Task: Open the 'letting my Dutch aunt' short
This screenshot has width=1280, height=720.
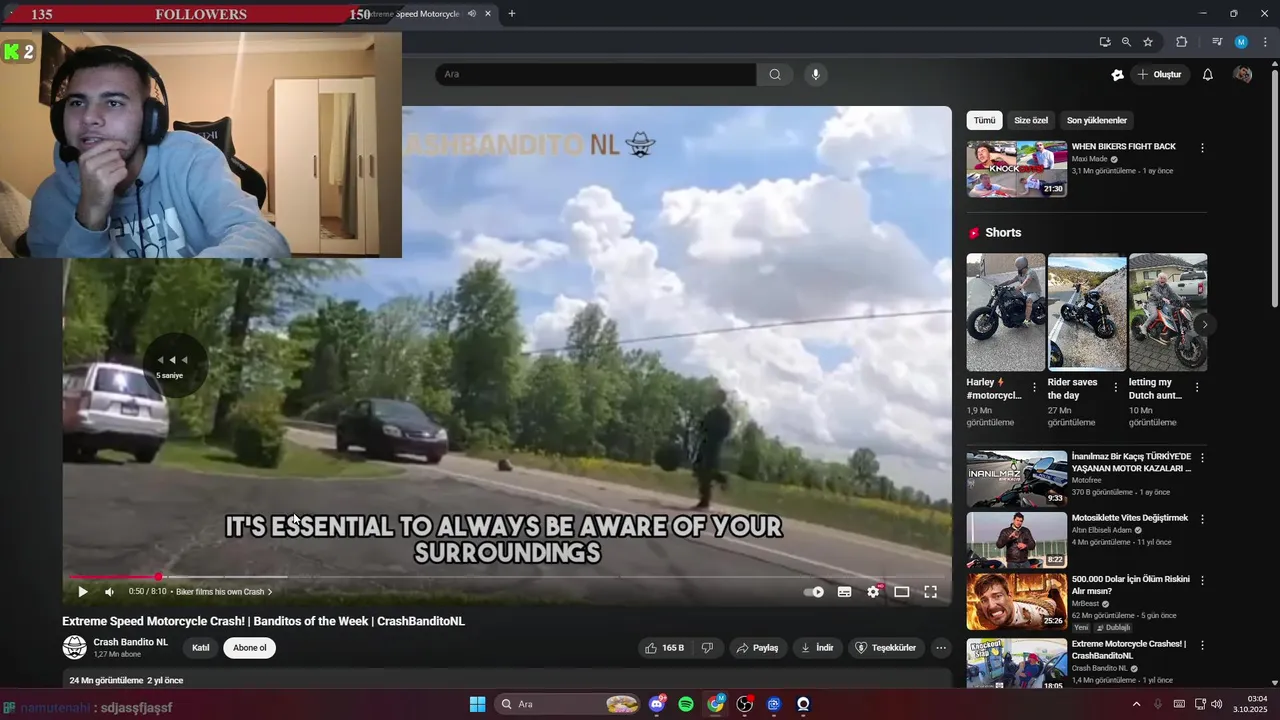Action: pos(1168,312)
